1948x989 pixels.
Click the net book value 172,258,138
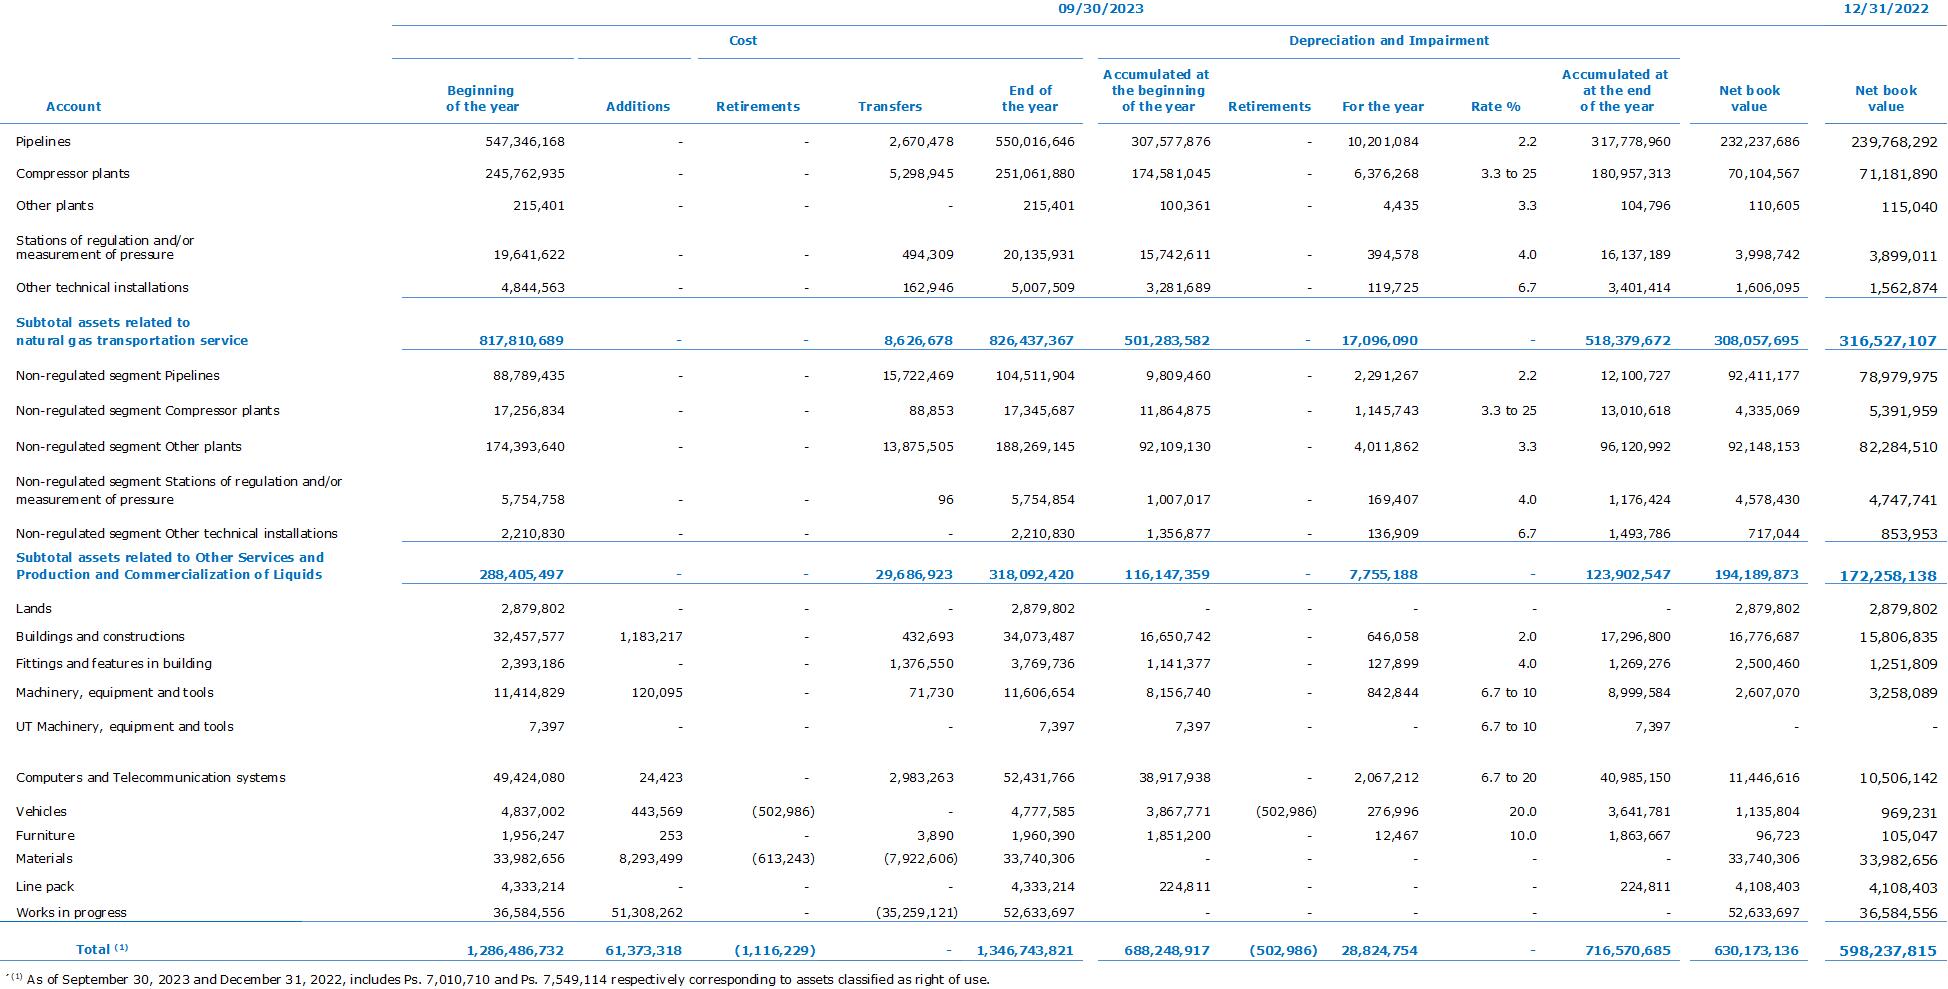[x=1888, y=576]
